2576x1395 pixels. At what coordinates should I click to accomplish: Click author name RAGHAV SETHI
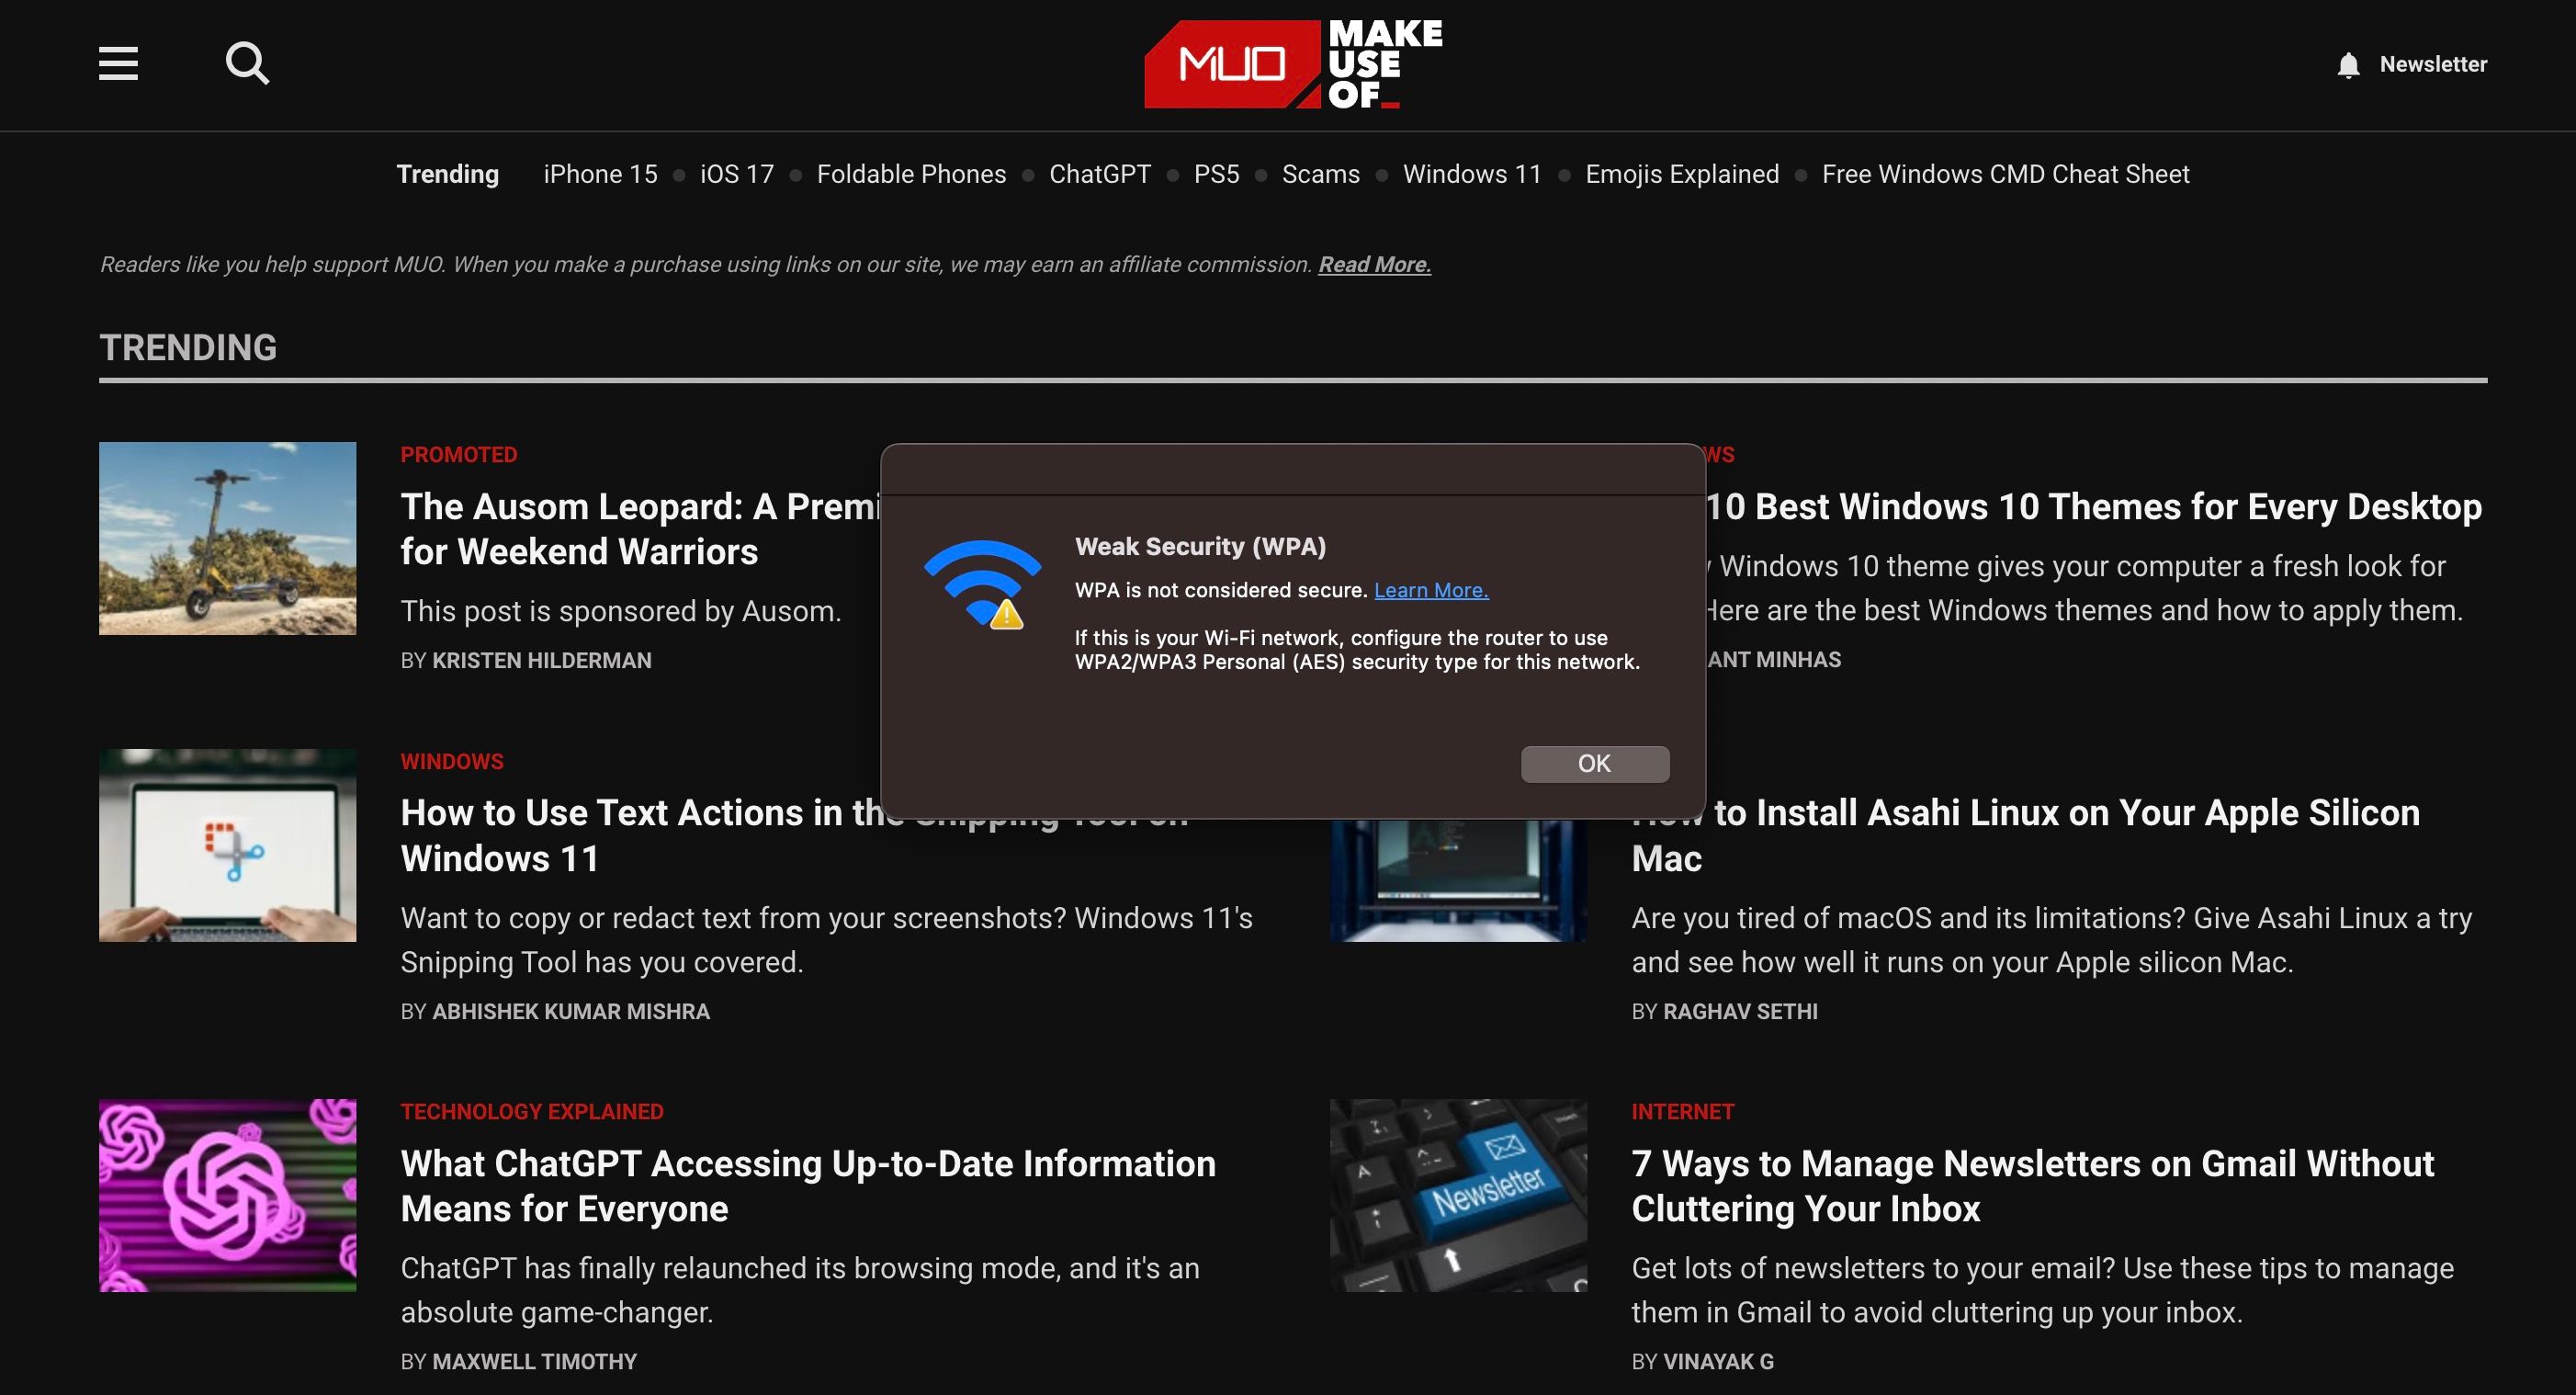point(1741,1011)
